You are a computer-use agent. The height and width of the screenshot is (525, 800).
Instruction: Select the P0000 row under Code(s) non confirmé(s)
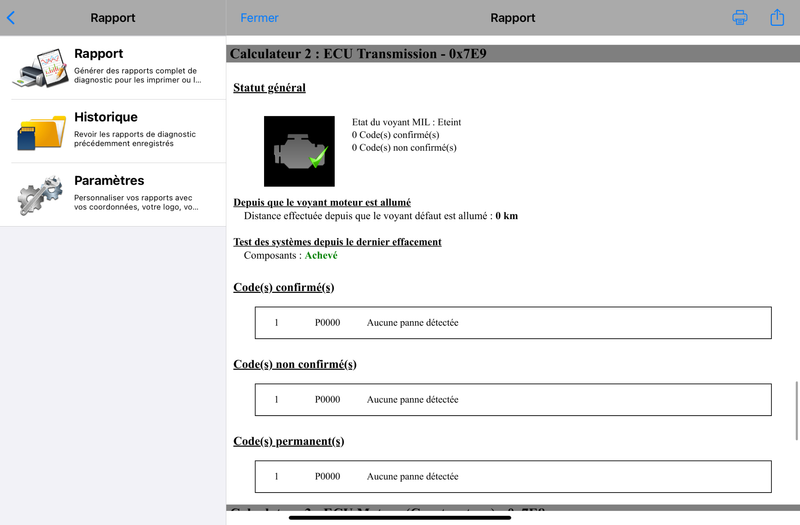pos(513,399)
